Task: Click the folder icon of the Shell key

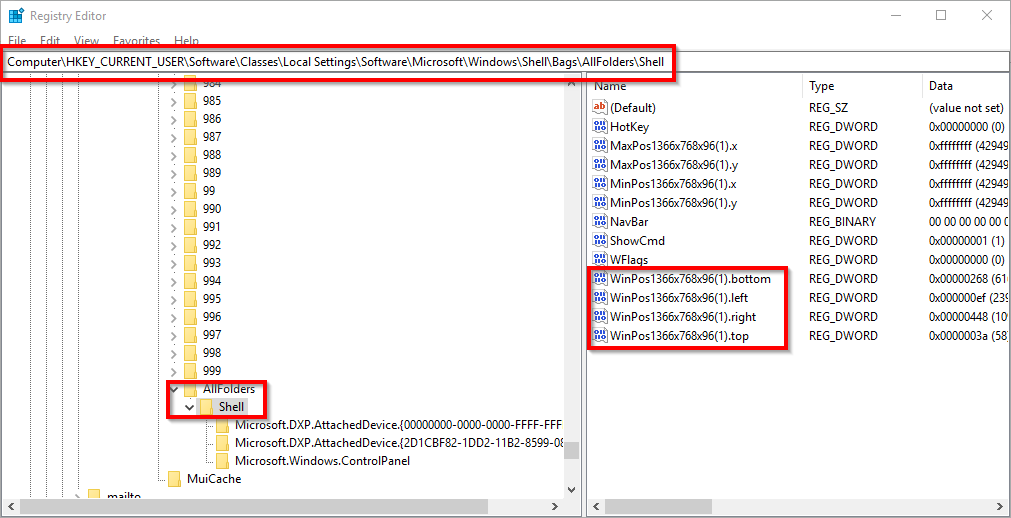Action: 206,407
